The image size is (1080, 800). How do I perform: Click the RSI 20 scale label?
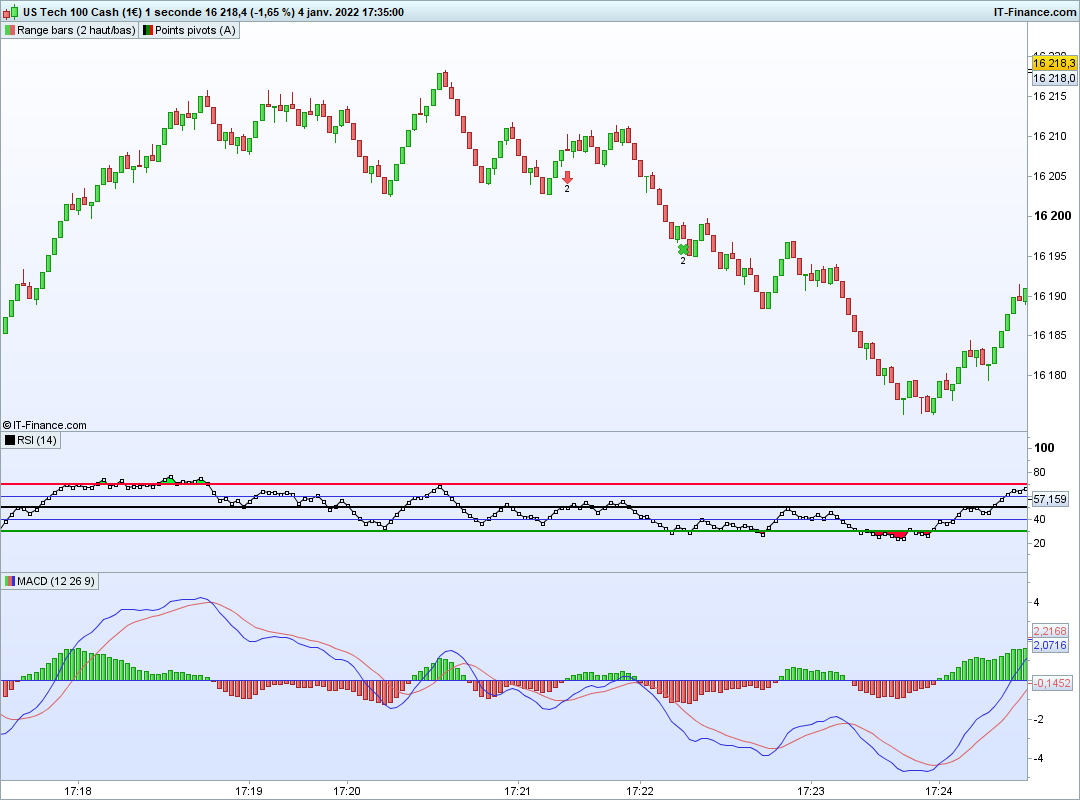1039,544
